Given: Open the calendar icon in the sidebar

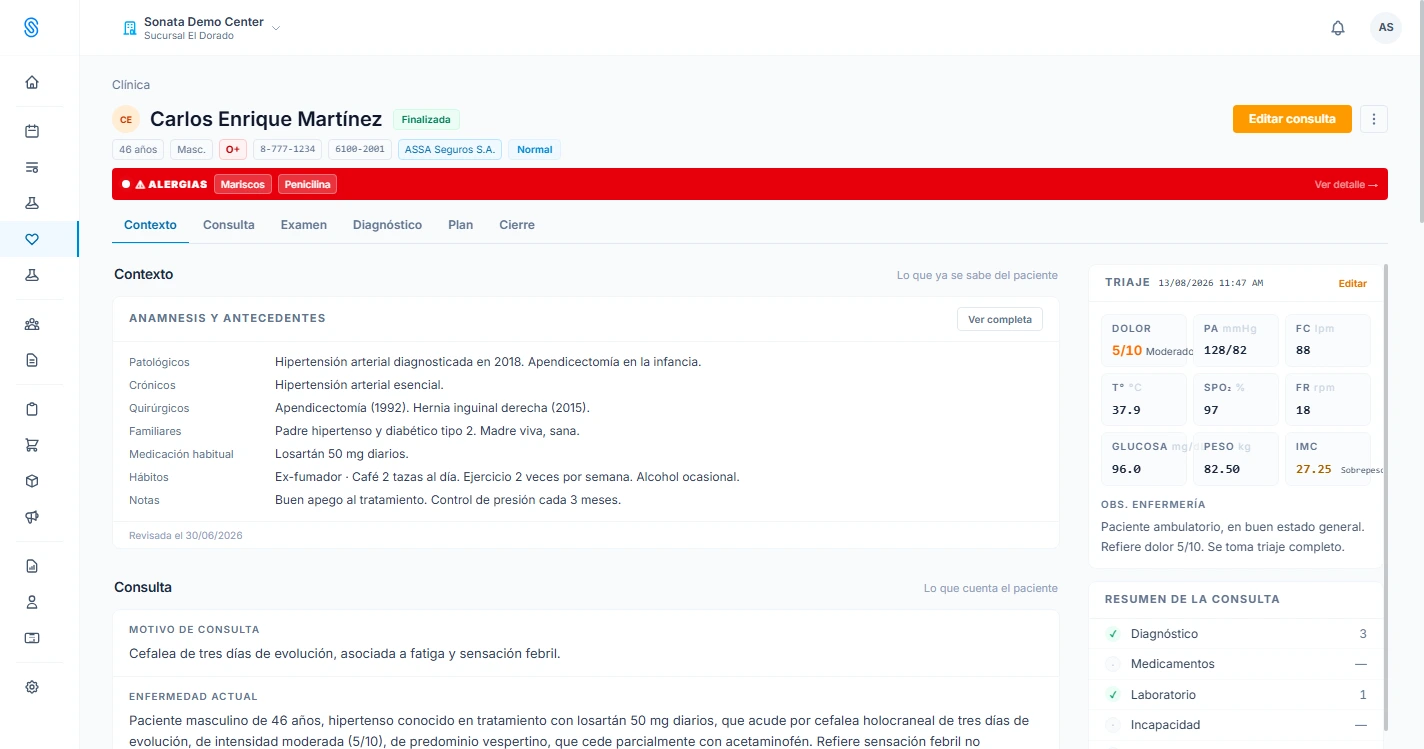Looking at the screenshot, I should [x=32, y=131].
